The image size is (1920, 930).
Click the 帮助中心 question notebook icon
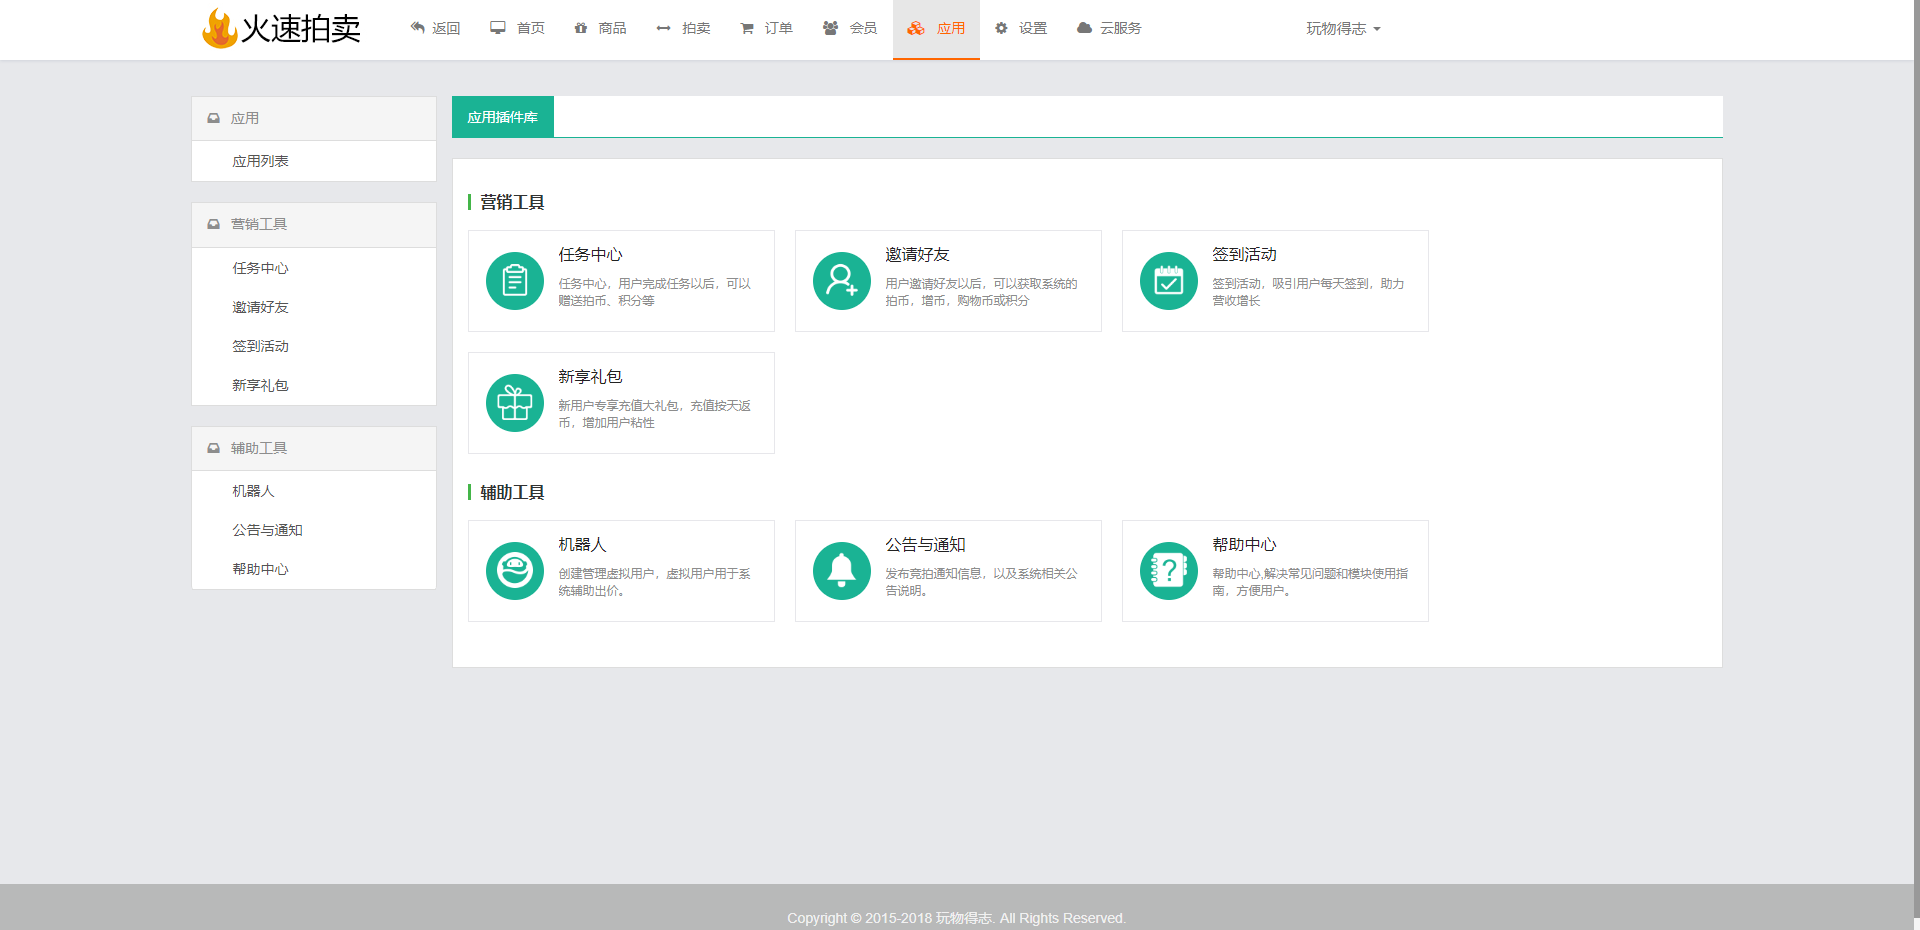coord(1169,571)
